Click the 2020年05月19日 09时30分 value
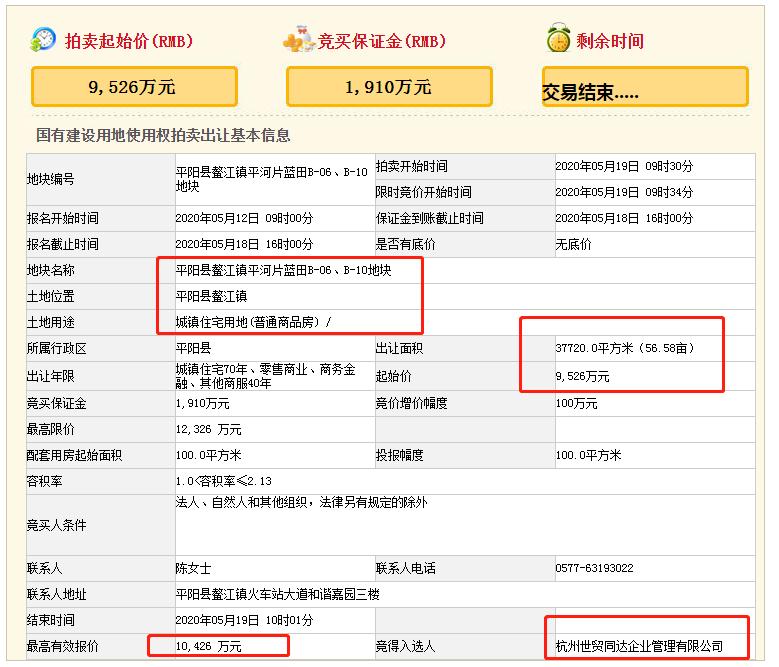This screenshot has height=667, width=779. click(623, 166)
